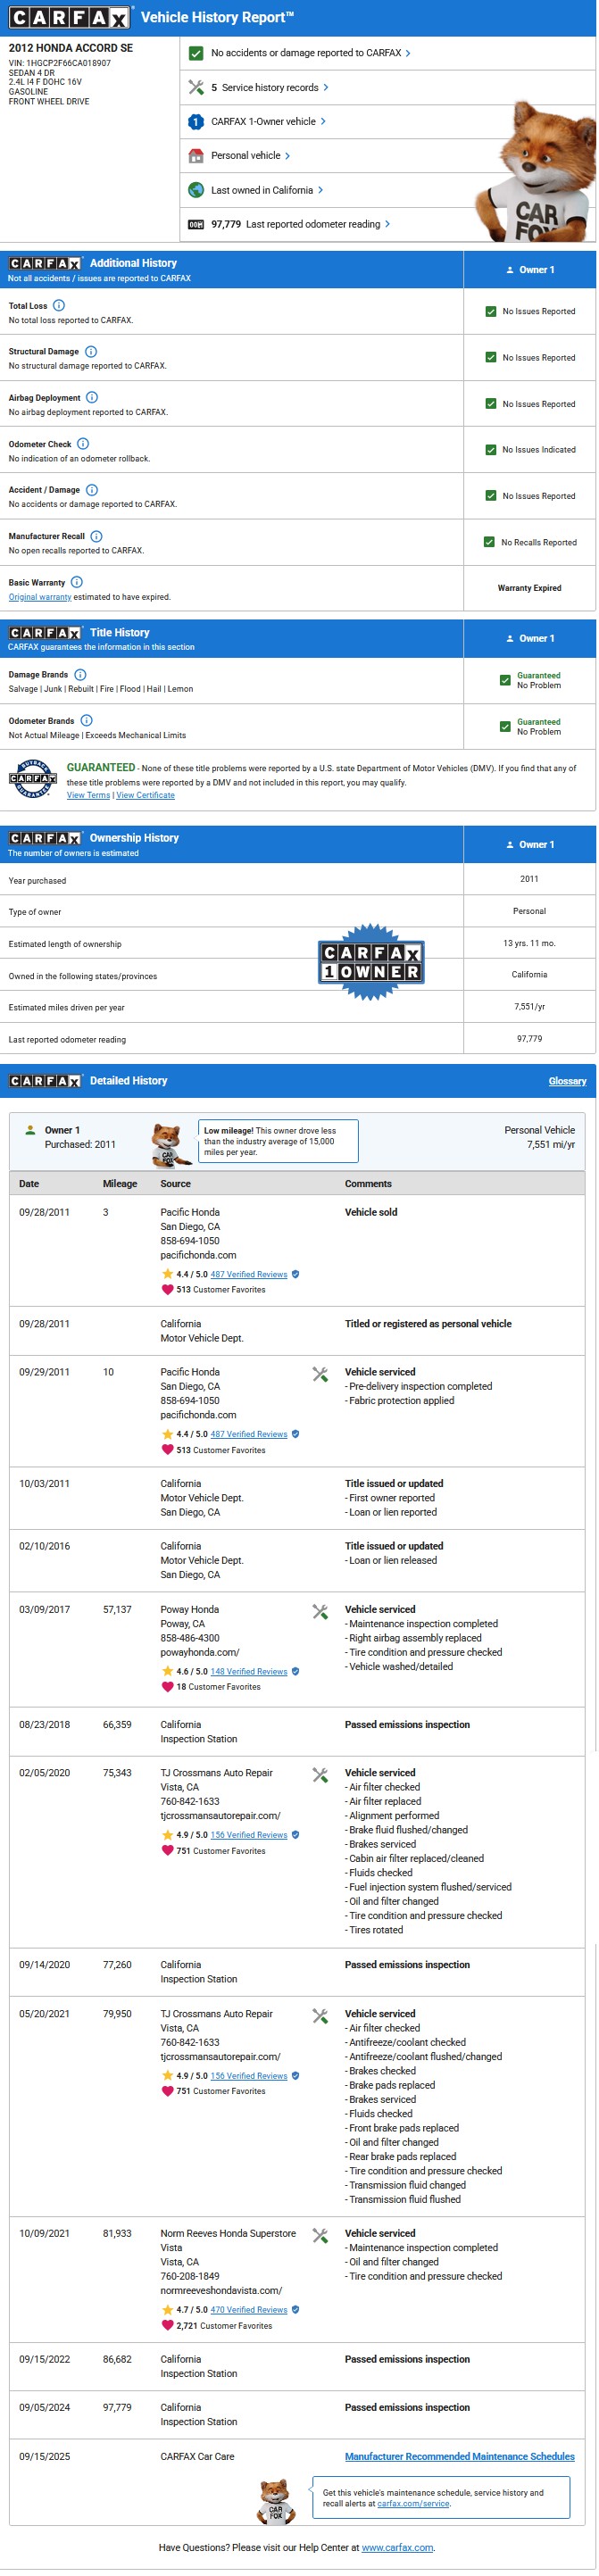Click Total Loss No Issues Reported checkmark

coord(491,311)
